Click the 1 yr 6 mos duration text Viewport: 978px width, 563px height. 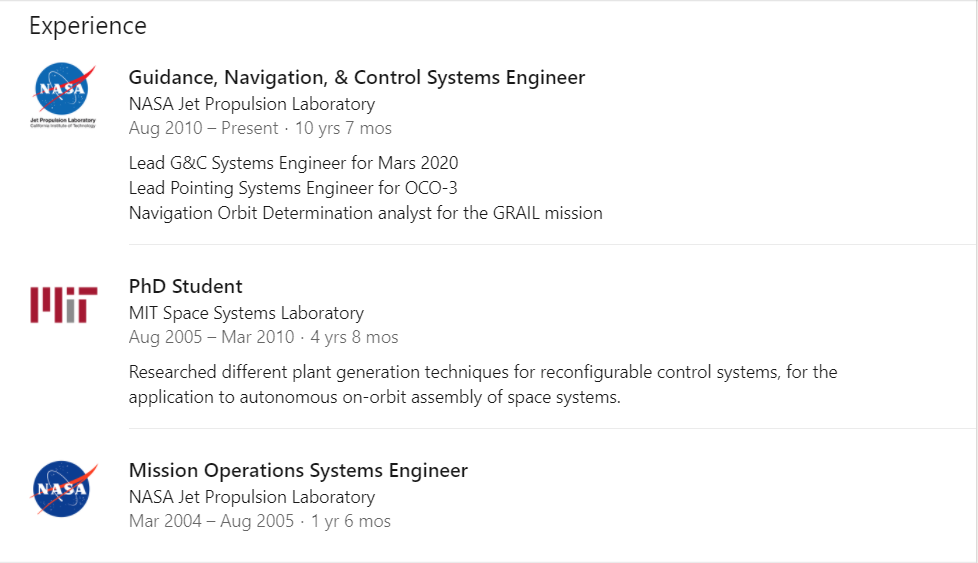[x=350, y=521]
